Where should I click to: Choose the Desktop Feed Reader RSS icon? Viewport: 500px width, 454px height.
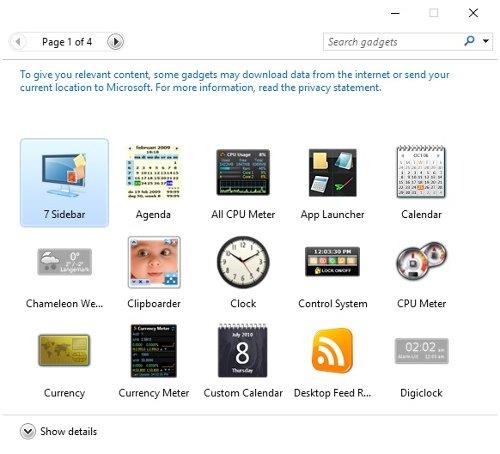pyautogui.click(x=332, y=350)
